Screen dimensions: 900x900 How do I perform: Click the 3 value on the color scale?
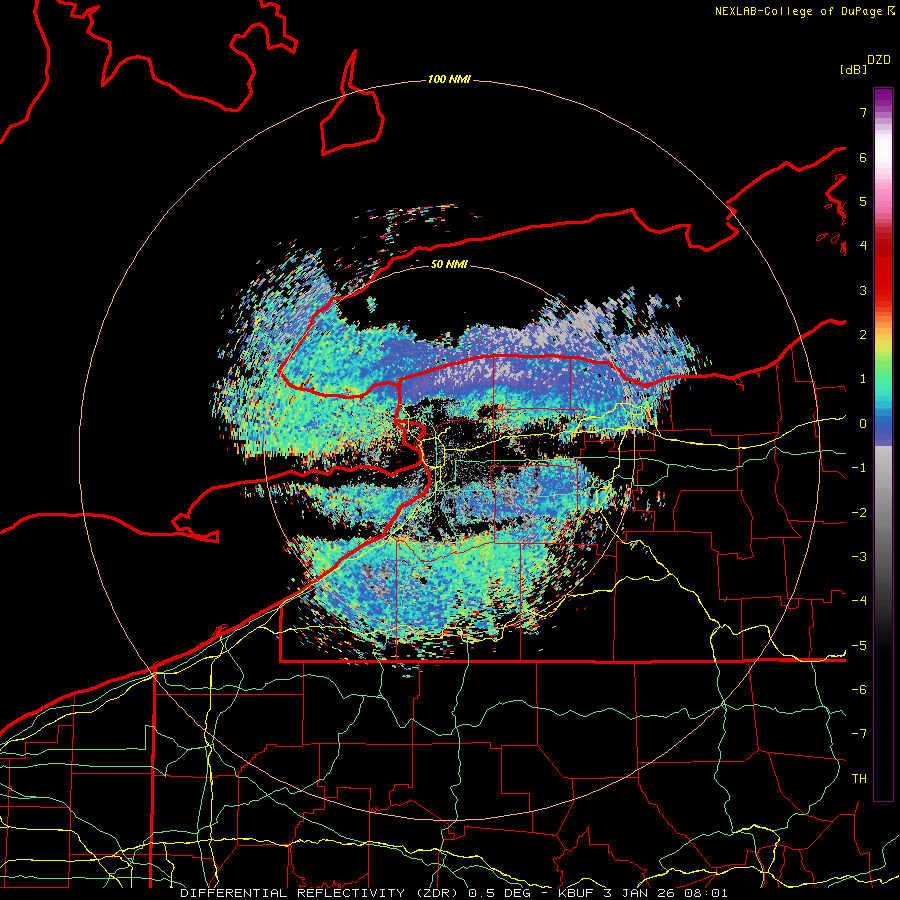863,290
